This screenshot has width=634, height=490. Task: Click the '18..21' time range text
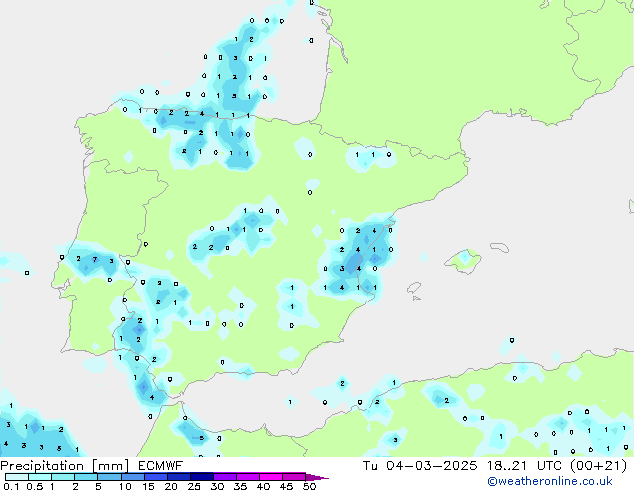[x=507, y=466]
